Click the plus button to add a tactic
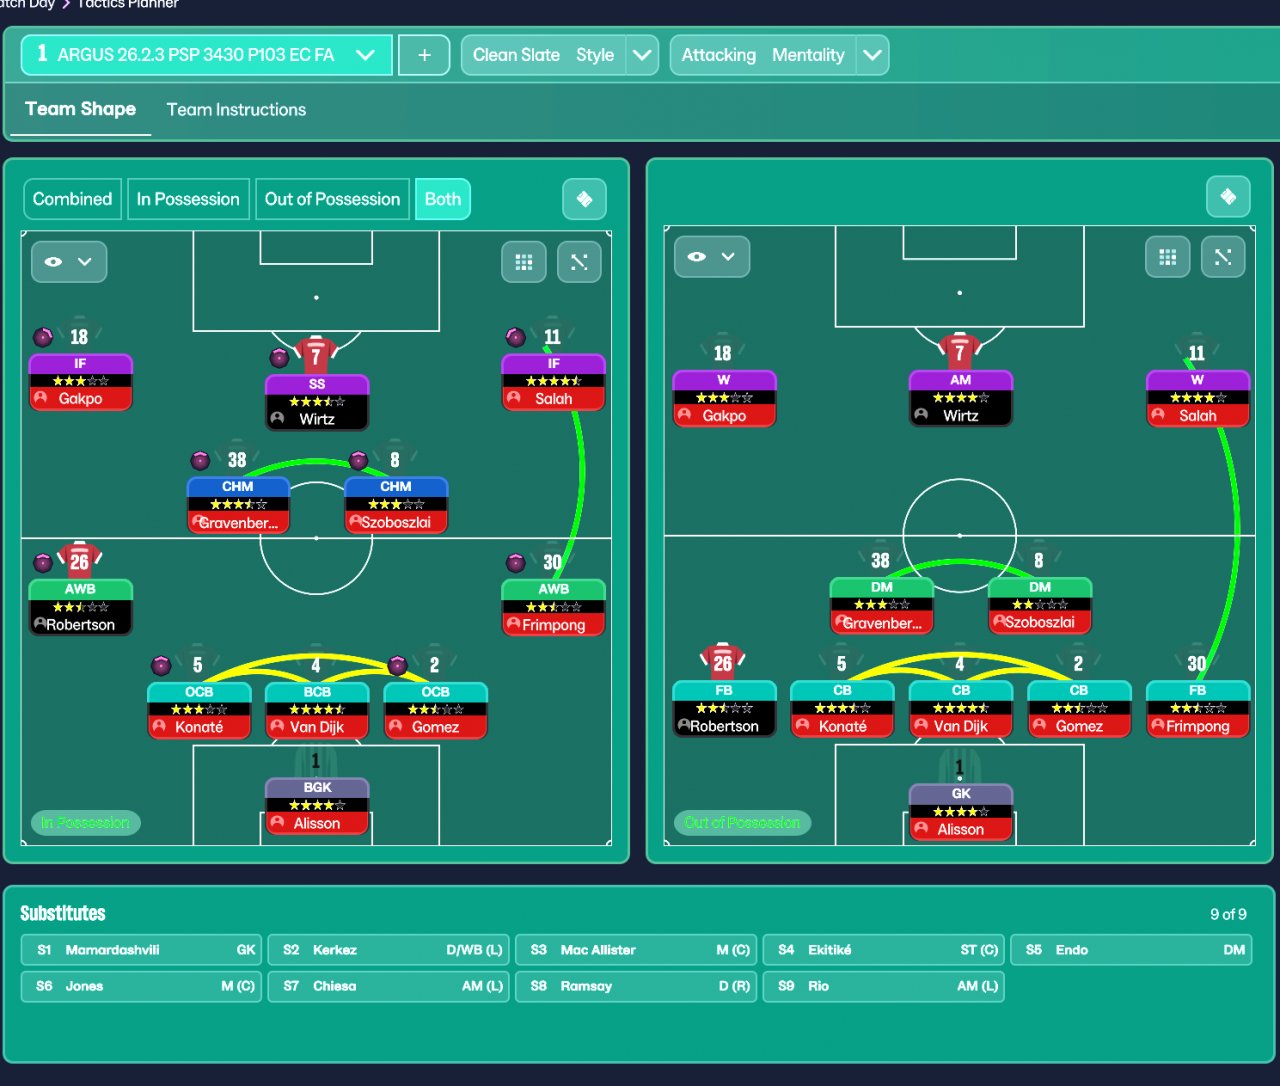The image size is (1280, 1086). (424, 55)
